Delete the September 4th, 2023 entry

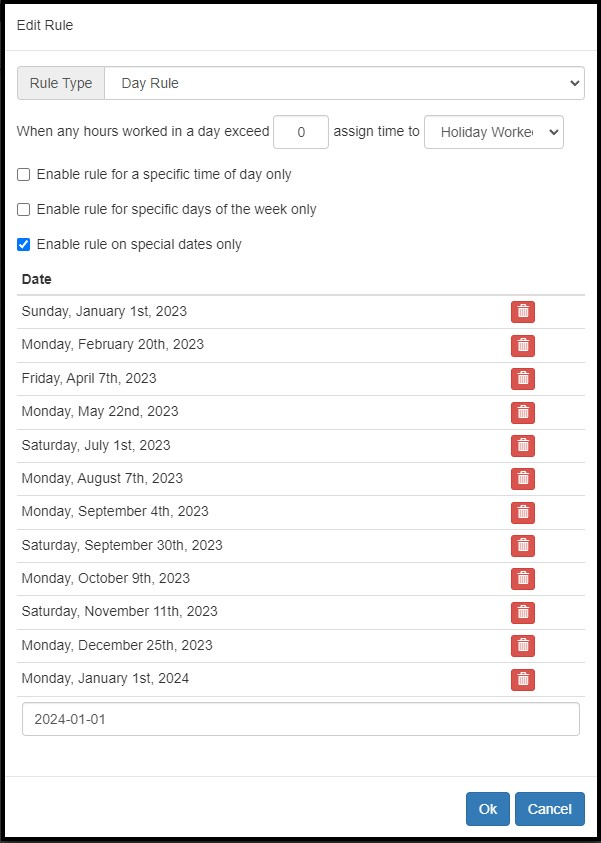(523, 512)
